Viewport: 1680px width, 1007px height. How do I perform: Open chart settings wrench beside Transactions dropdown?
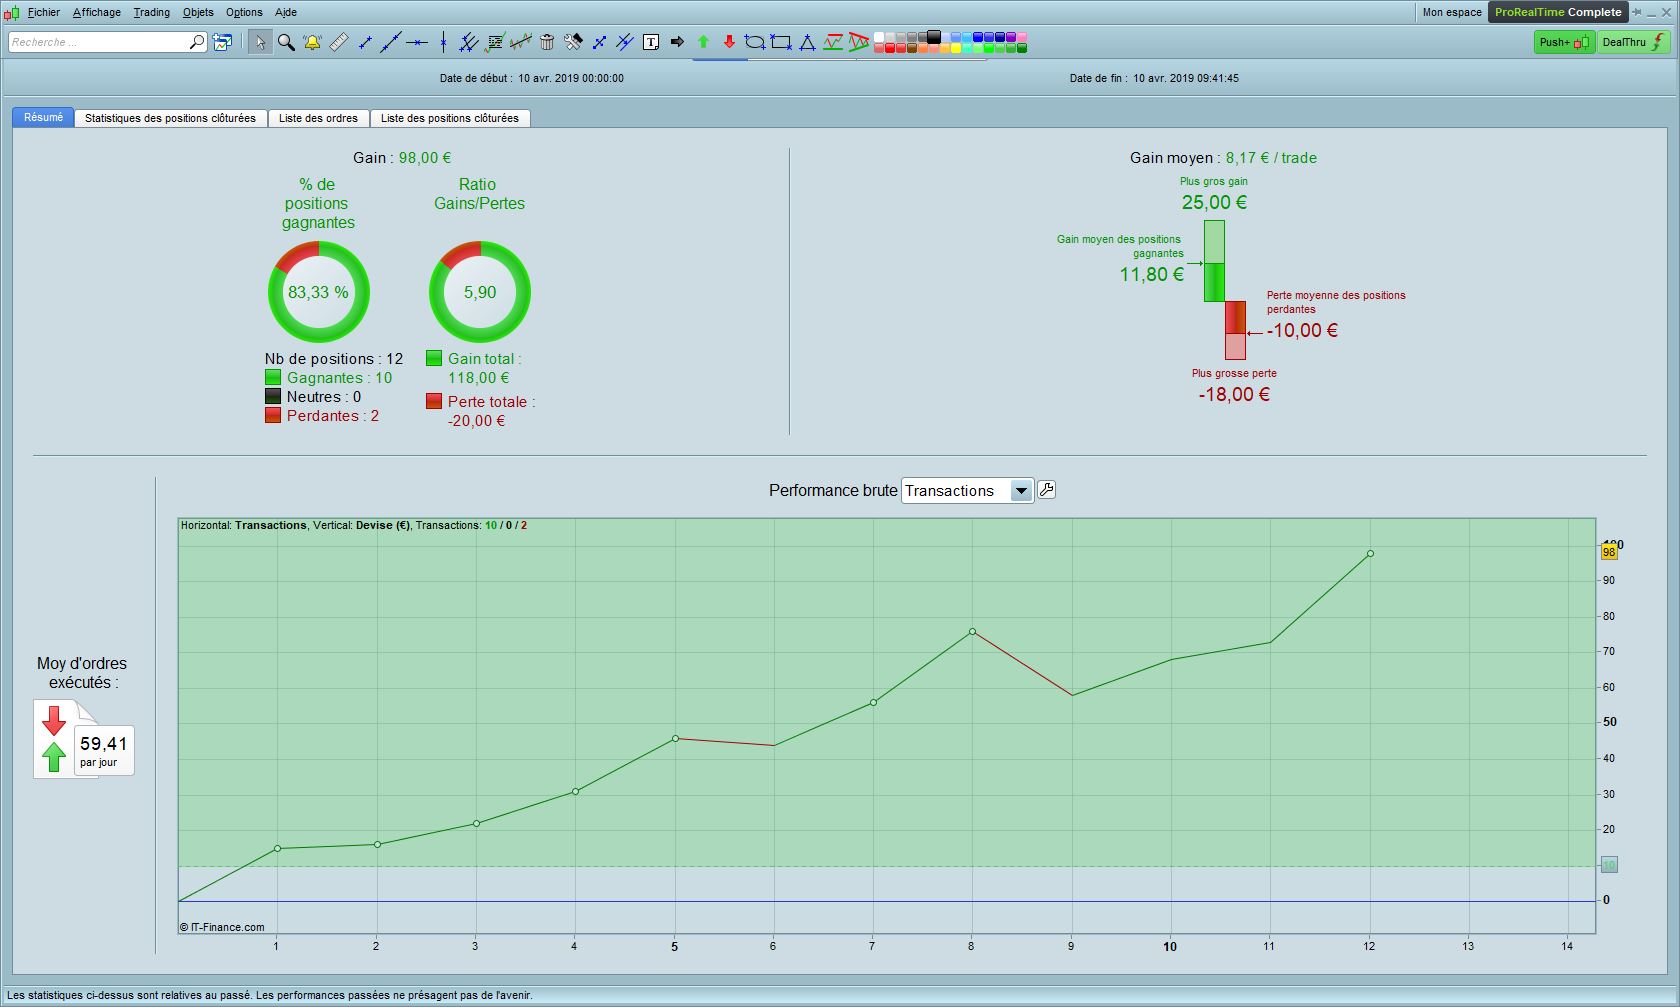coord(1046,490)
